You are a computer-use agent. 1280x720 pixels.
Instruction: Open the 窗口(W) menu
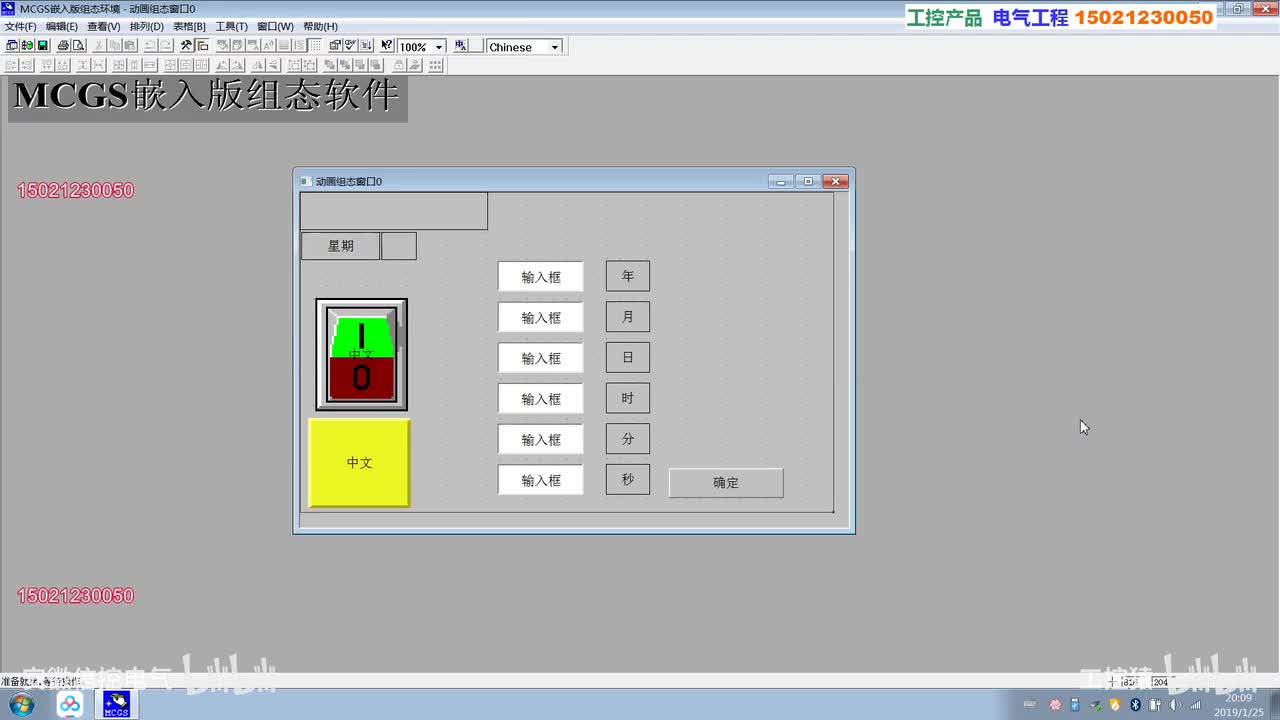click(x=276, y=26)
